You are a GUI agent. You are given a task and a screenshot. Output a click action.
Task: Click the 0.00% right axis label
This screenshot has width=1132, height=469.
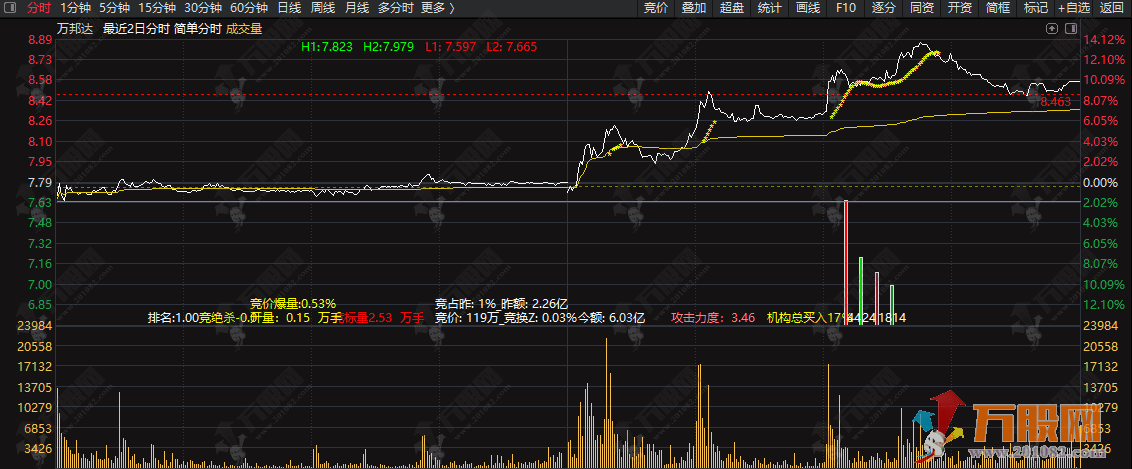click(1102, 182)
